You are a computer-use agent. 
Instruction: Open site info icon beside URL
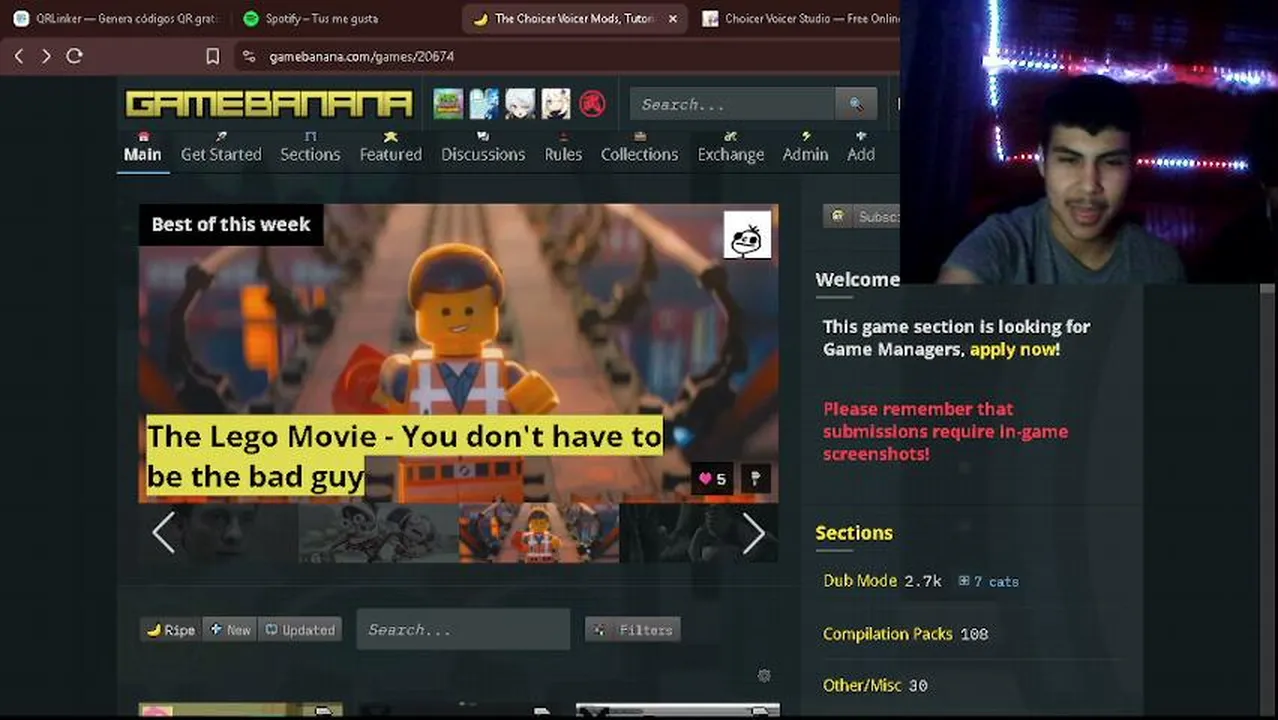tap(249, 57)
